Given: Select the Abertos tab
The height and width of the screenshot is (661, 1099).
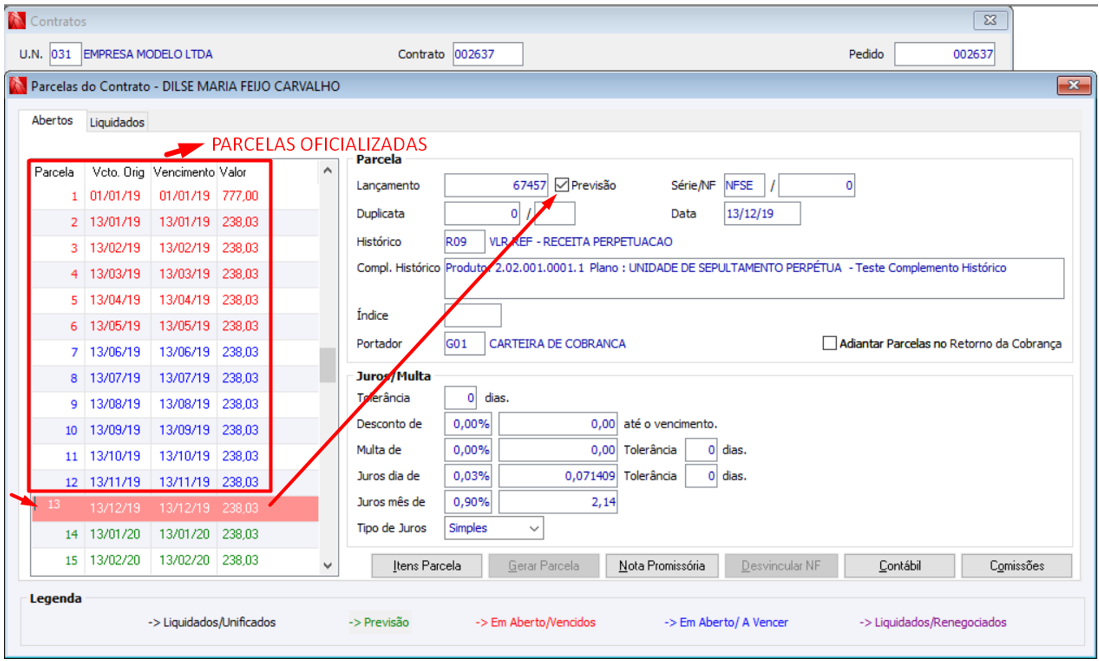Looking at the screenshot, I should pyautogui.click(x=53, y=121).
